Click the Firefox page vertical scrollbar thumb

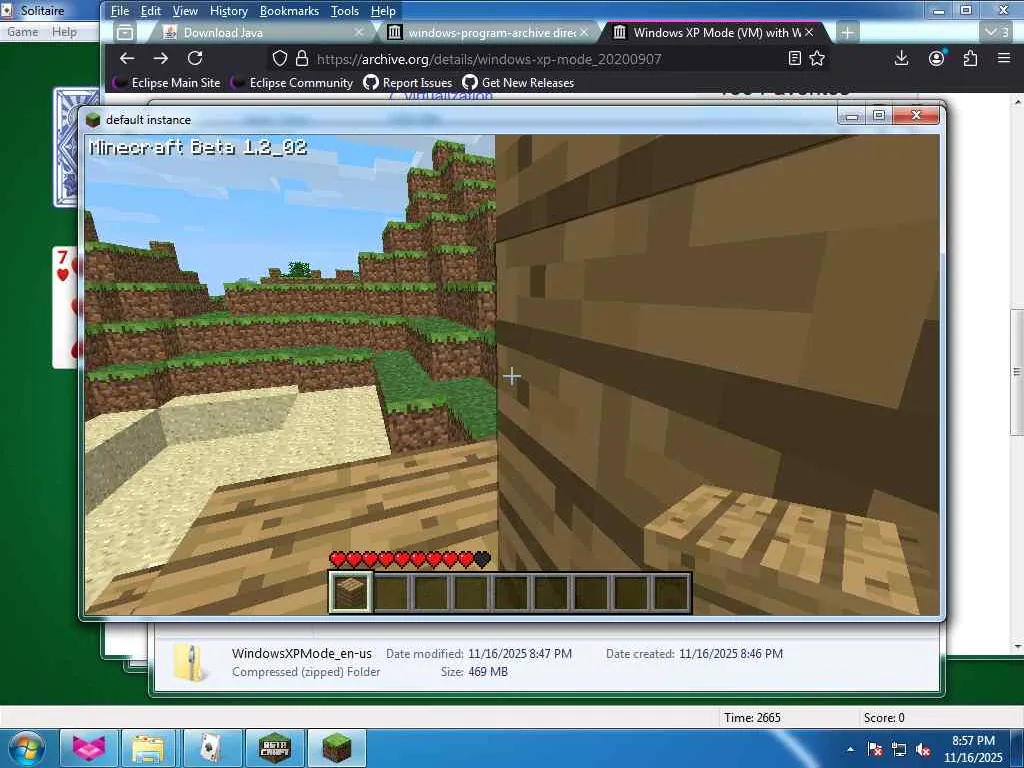coord(1017,372)
